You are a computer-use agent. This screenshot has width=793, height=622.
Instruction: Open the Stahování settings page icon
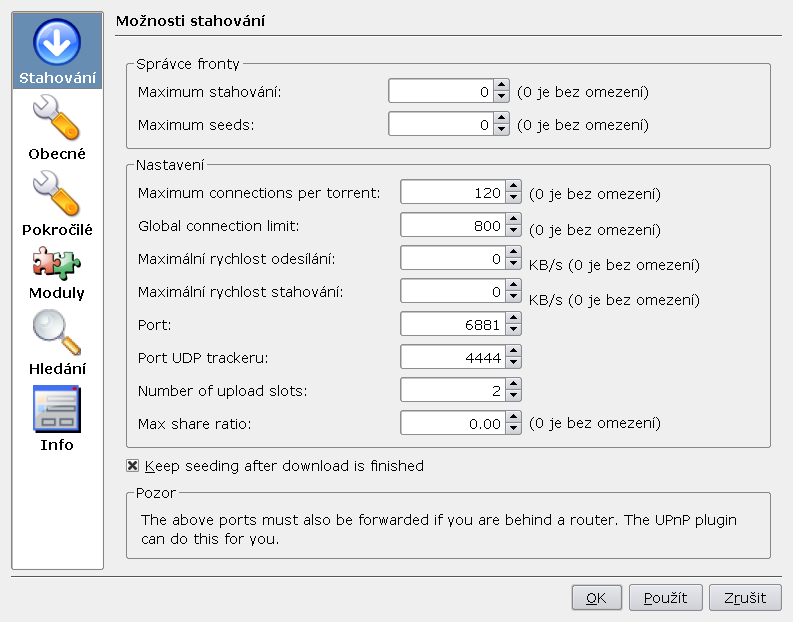57,42
